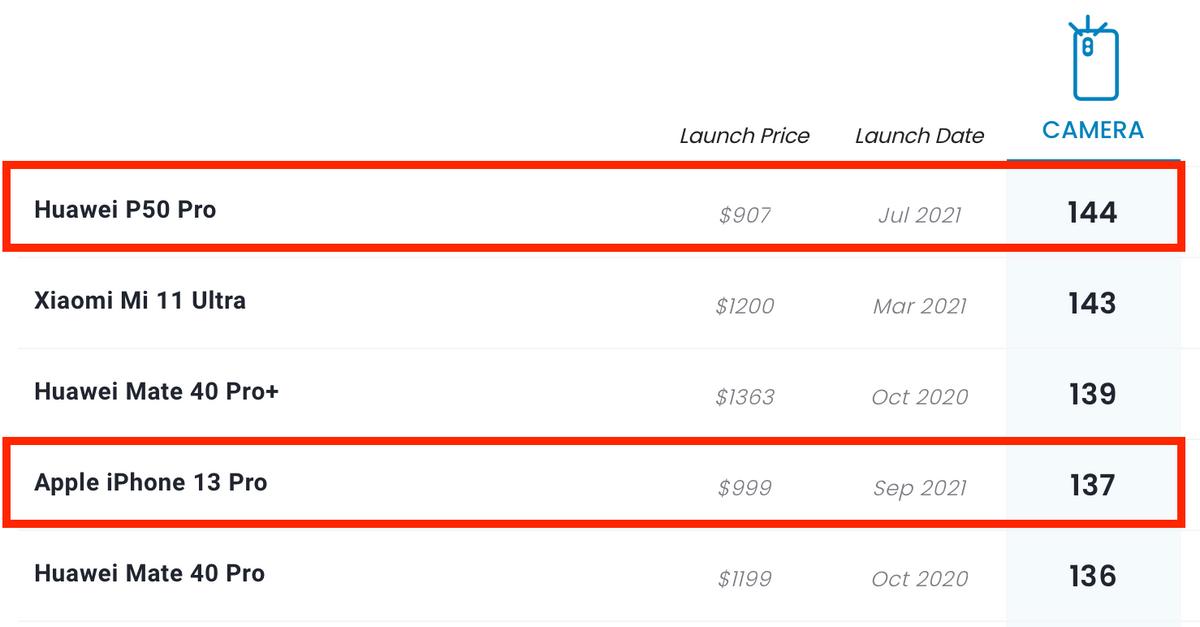Open the Xiaomi Mi 11 Ultra entry
This screenshot has height=627, width=1200.
(x=140, y=301)
